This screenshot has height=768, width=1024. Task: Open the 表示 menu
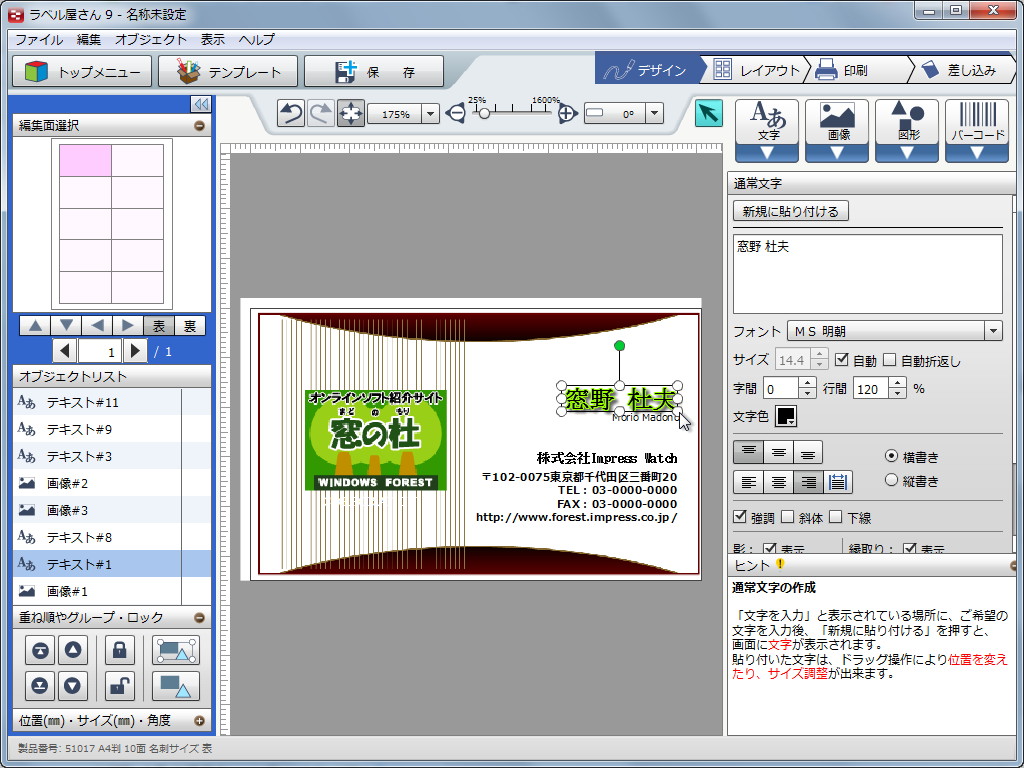click(213, 39)
